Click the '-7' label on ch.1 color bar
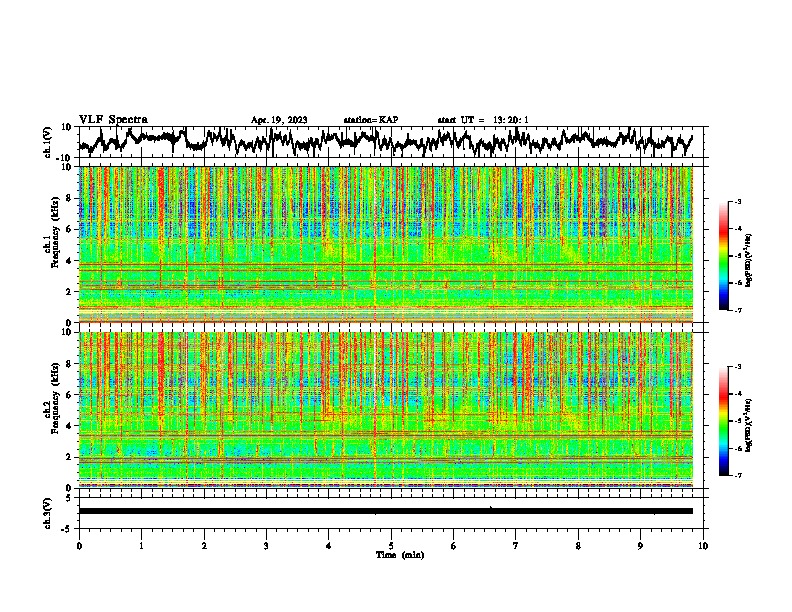Screen dimensions: 792x612 [737, 310]
